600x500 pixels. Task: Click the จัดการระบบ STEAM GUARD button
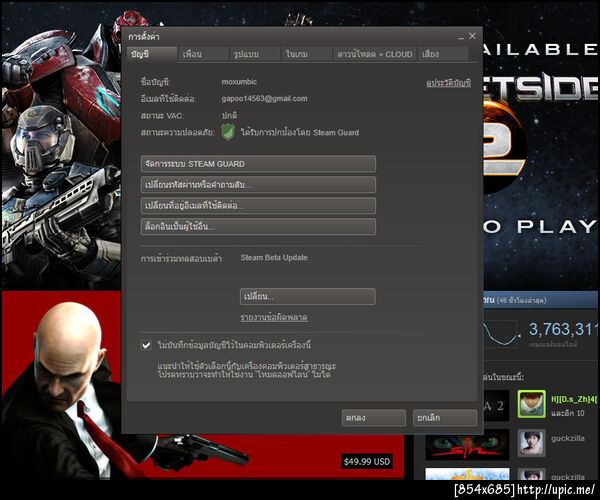coord(258,164)
